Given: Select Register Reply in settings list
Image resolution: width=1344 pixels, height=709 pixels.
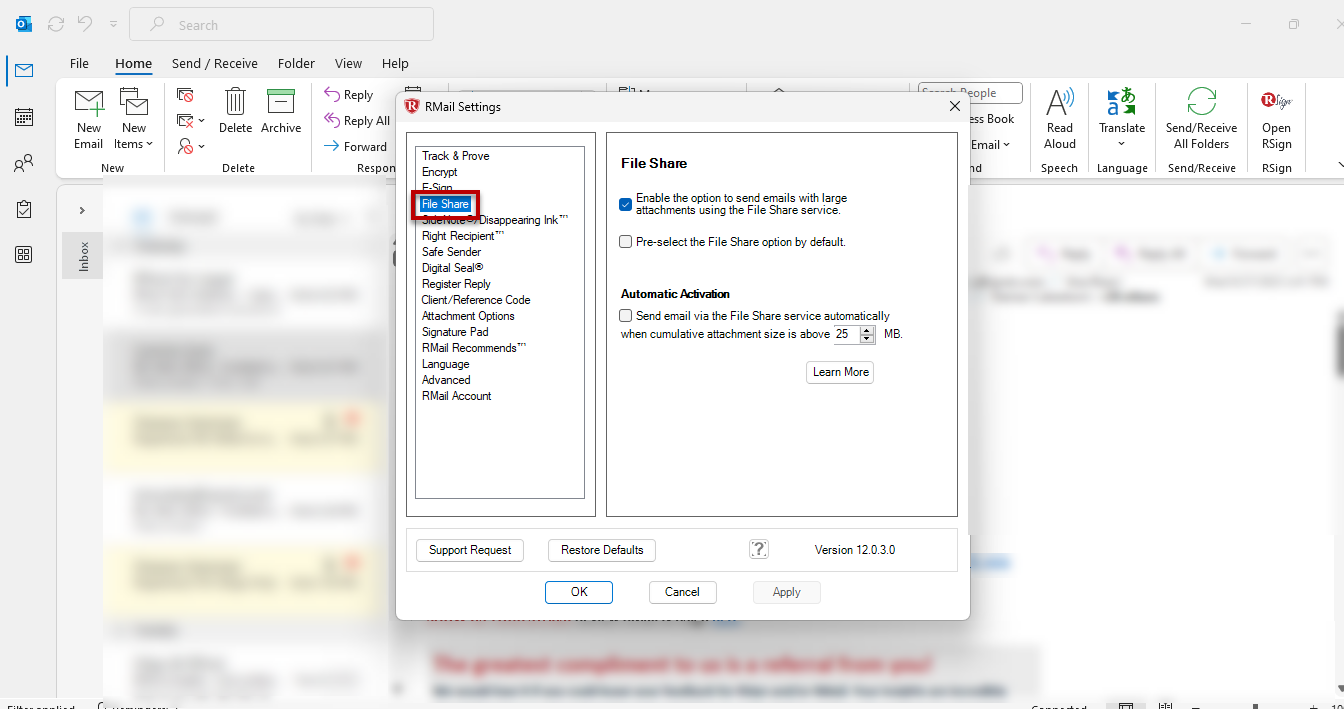Looking at the screenshot, I should pyautogui.click(x=456, y=284).
